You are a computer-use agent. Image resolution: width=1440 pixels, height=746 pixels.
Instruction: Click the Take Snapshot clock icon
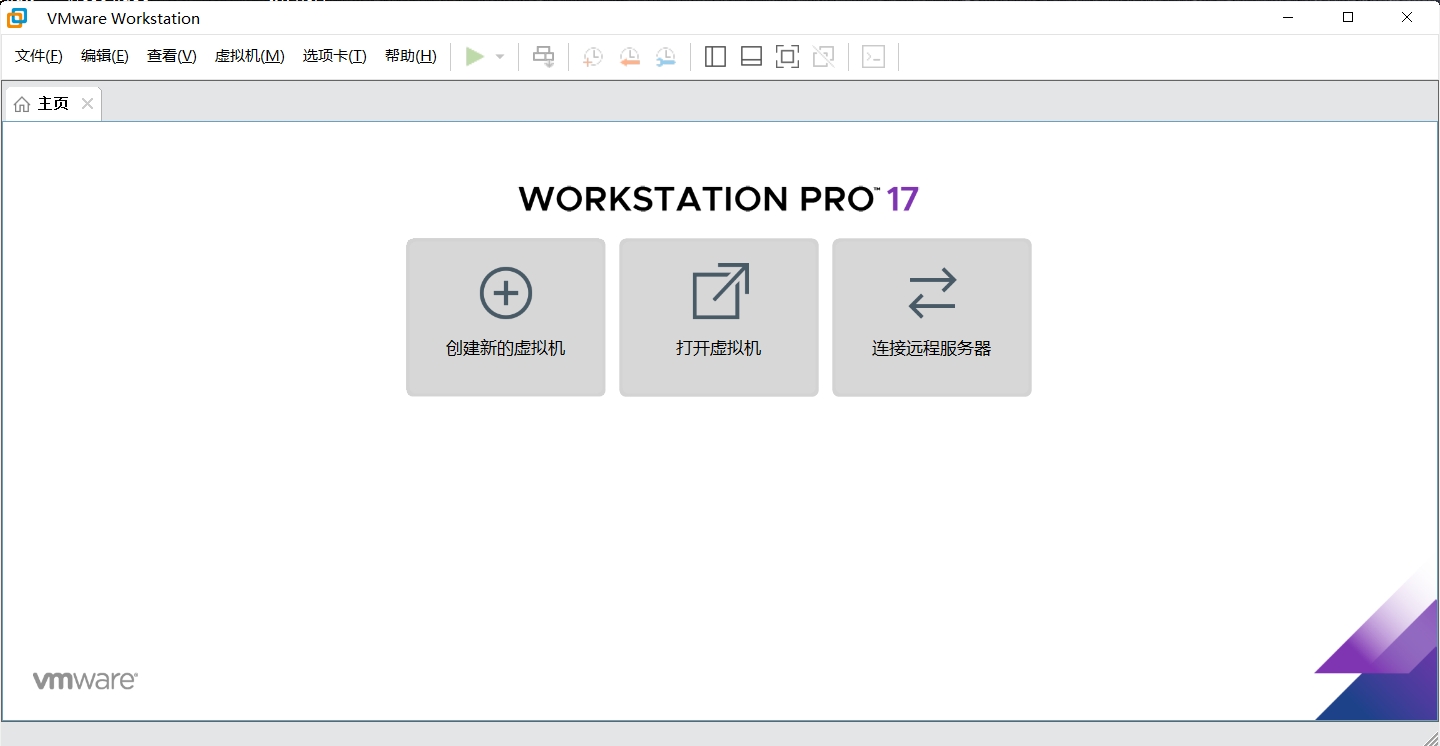coord(593,57)
